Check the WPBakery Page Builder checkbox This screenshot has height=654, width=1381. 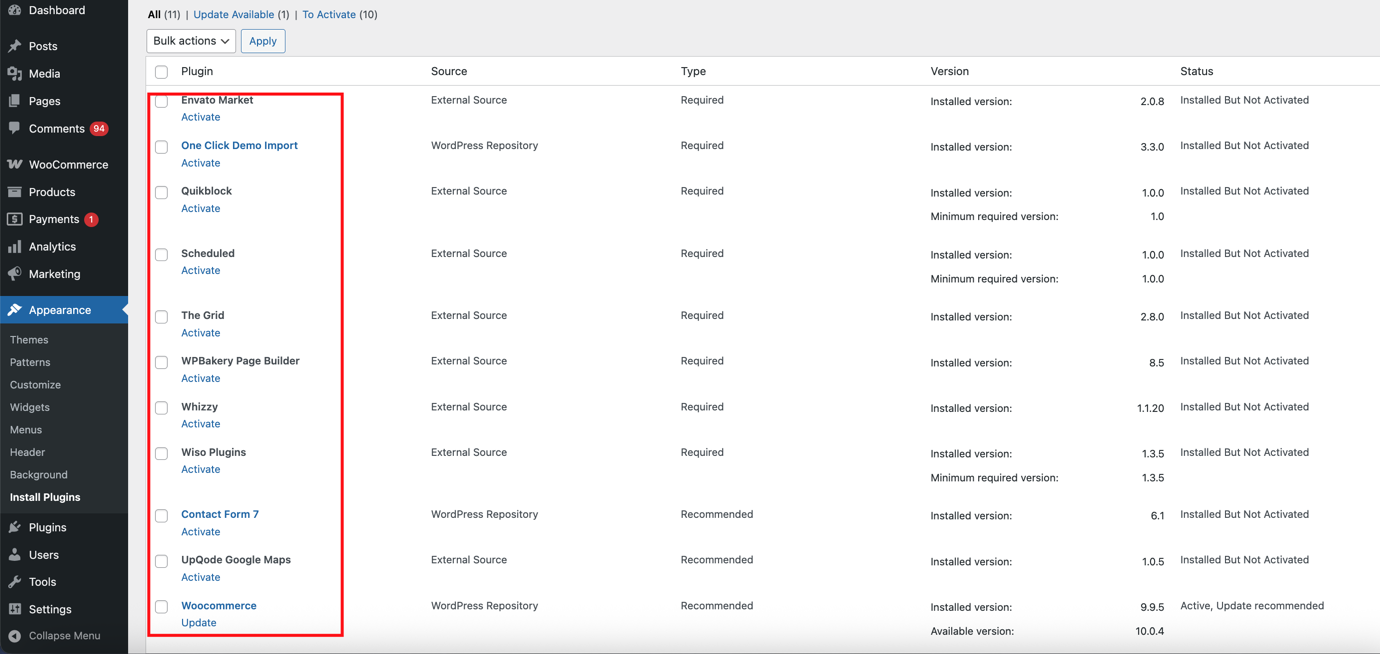tap(161, 362)
